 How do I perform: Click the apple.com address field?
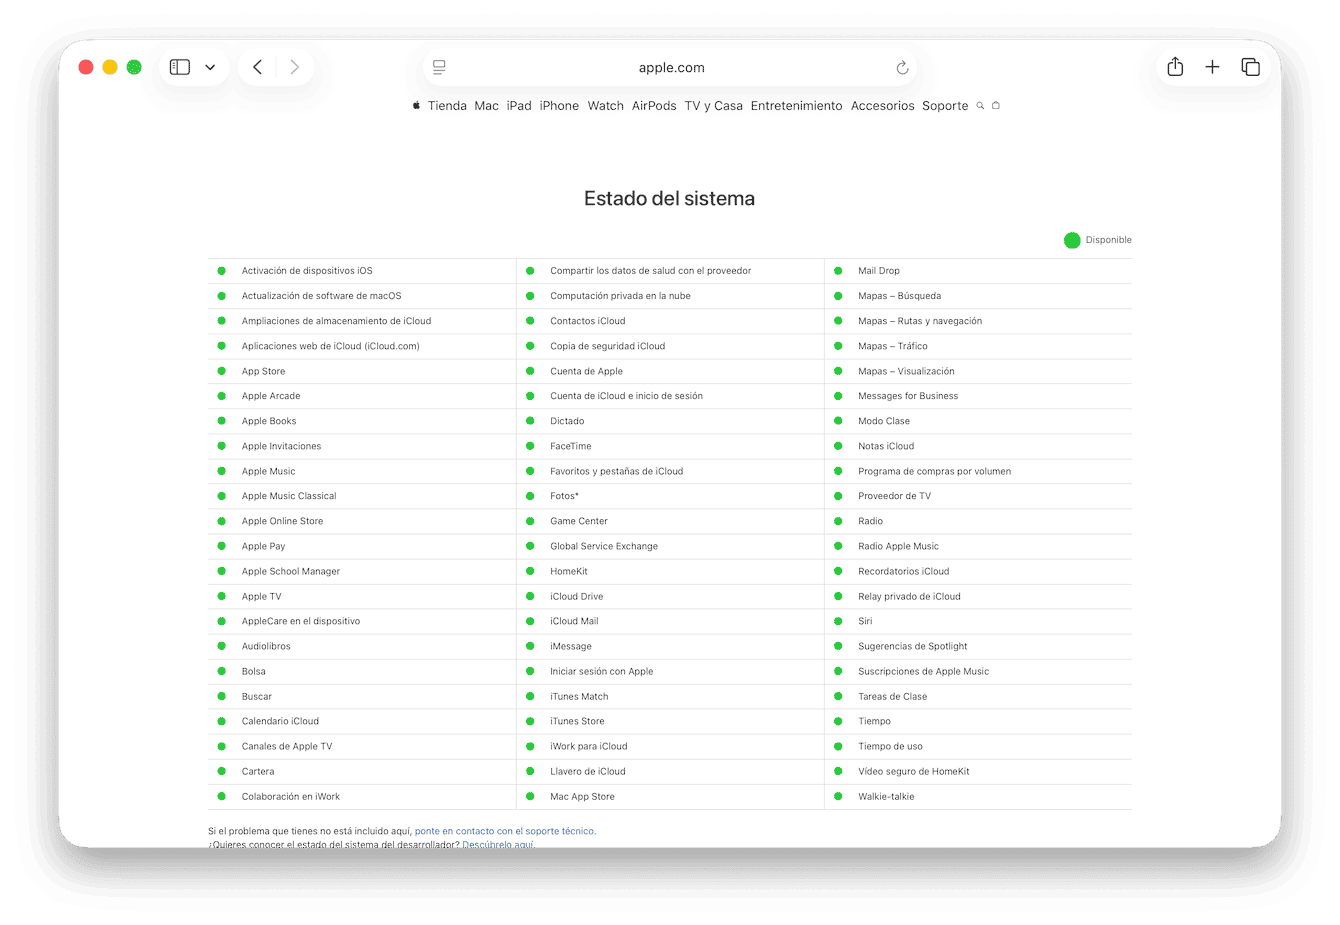[670, 68]
